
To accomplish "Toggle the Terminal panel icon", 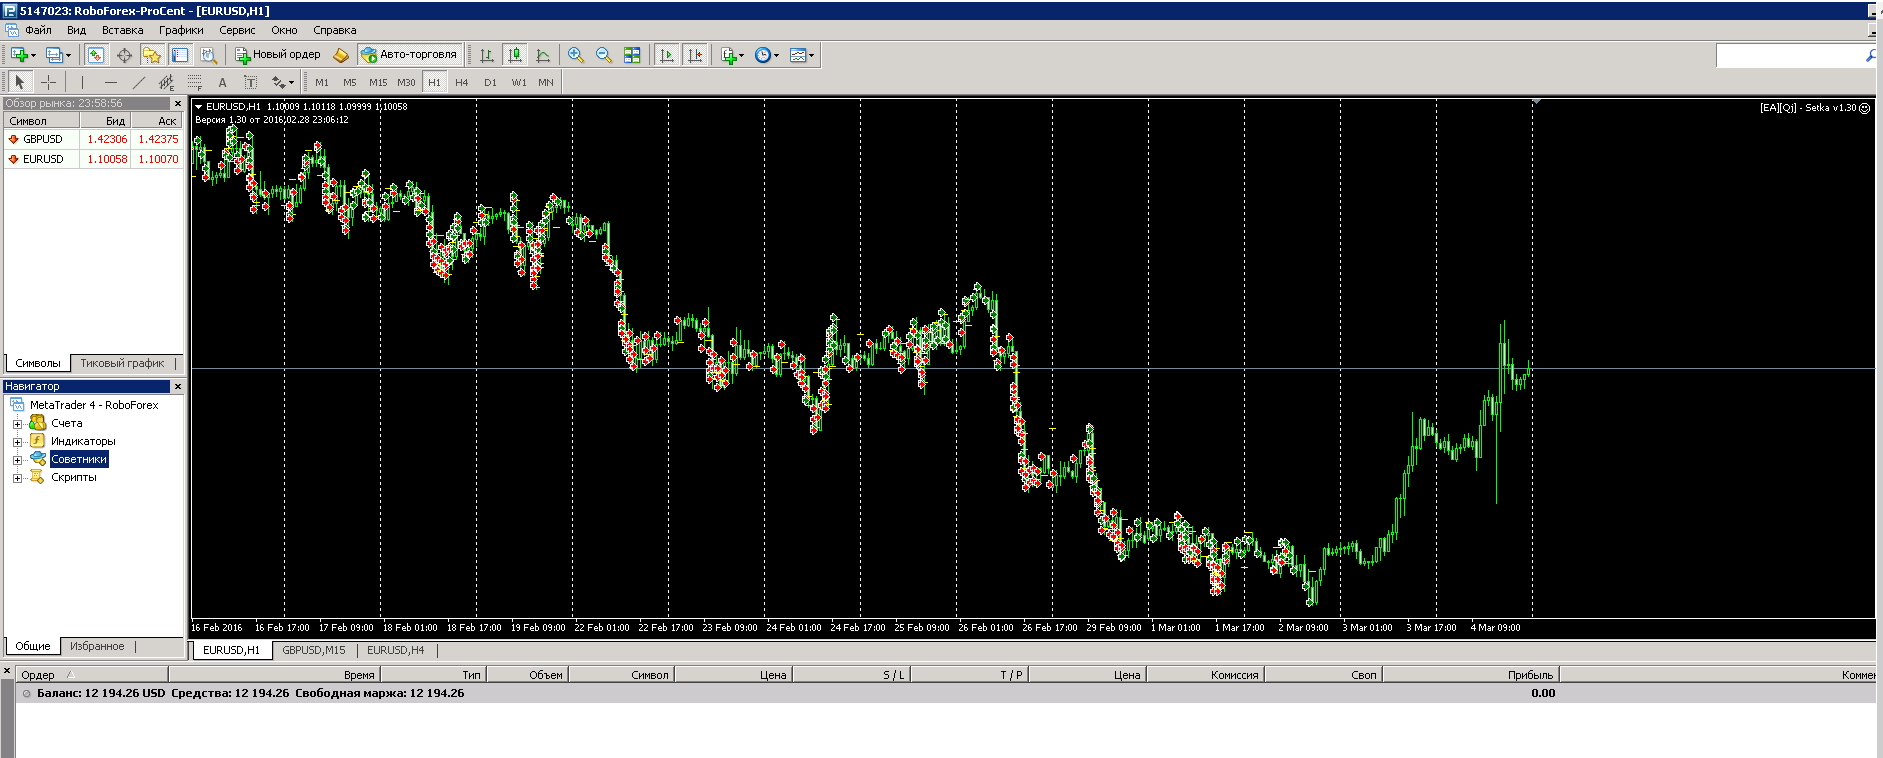I will coord(180,55).
